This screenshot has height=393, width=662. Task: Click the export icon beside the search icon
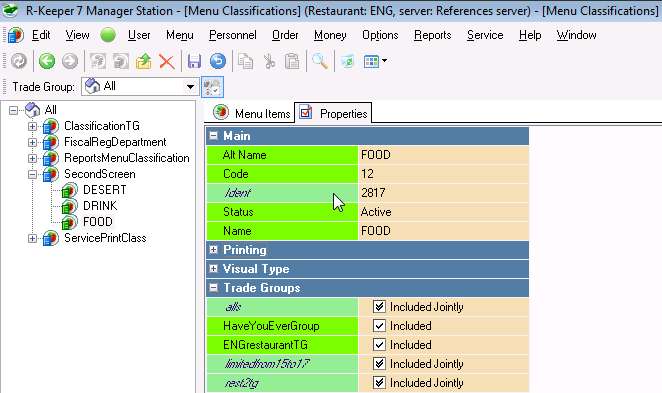click(347, 62)
